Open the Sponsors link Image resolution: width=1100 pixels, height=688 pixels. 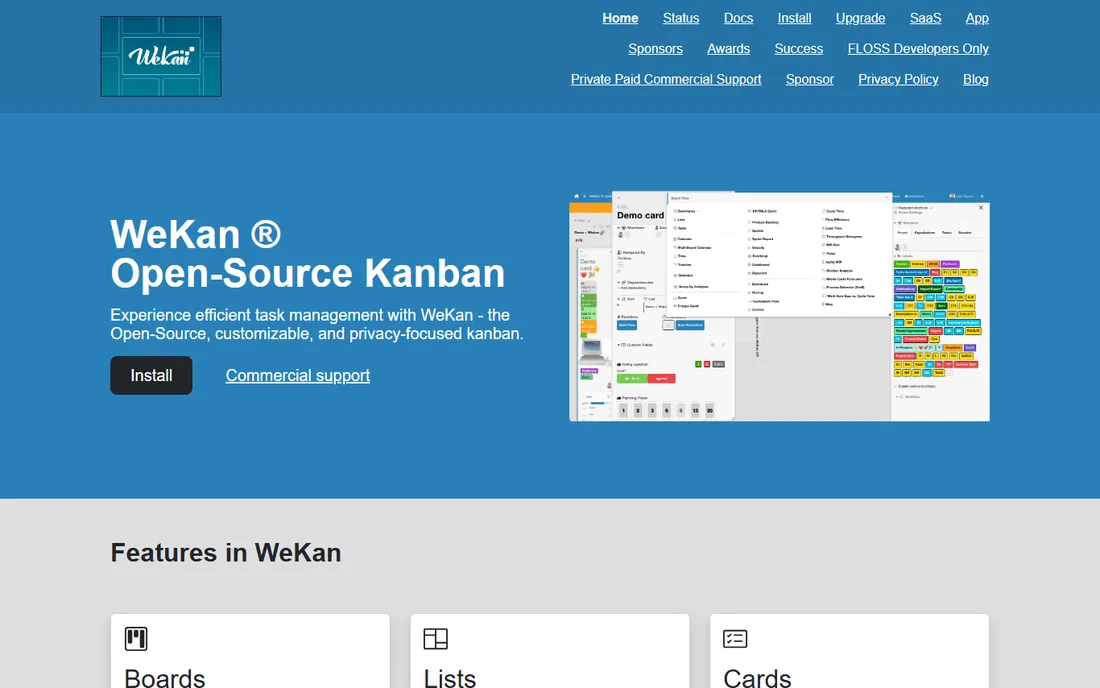pyautogui.click(x=655, y=48)
